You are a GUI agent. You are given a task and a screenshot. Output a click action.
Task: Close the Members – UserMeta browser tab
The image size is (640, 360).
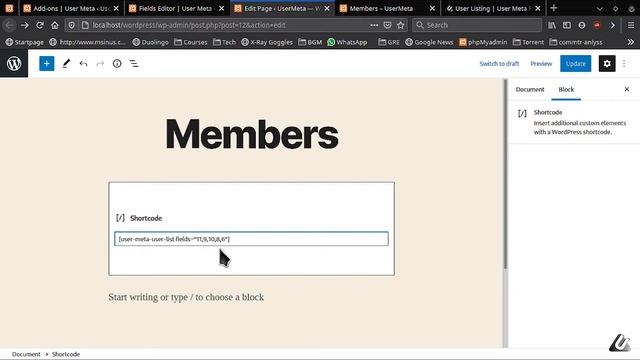pyautogui.click(x=432, y=8)
